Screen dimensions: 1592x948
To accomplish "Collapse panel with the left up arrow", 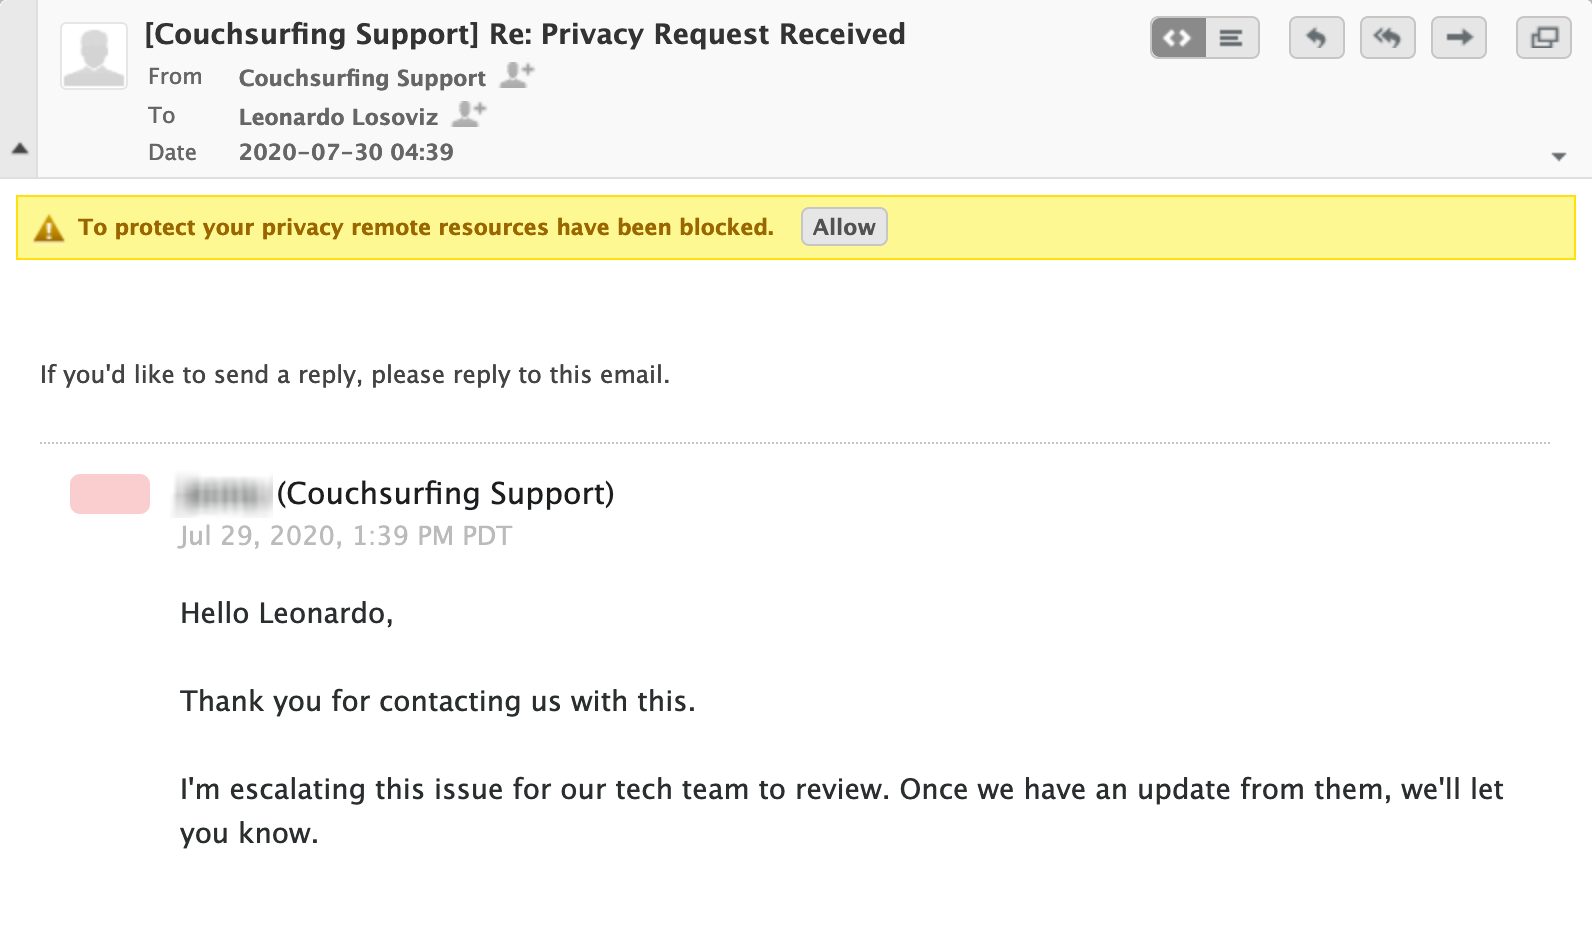I will click(19, 148).
